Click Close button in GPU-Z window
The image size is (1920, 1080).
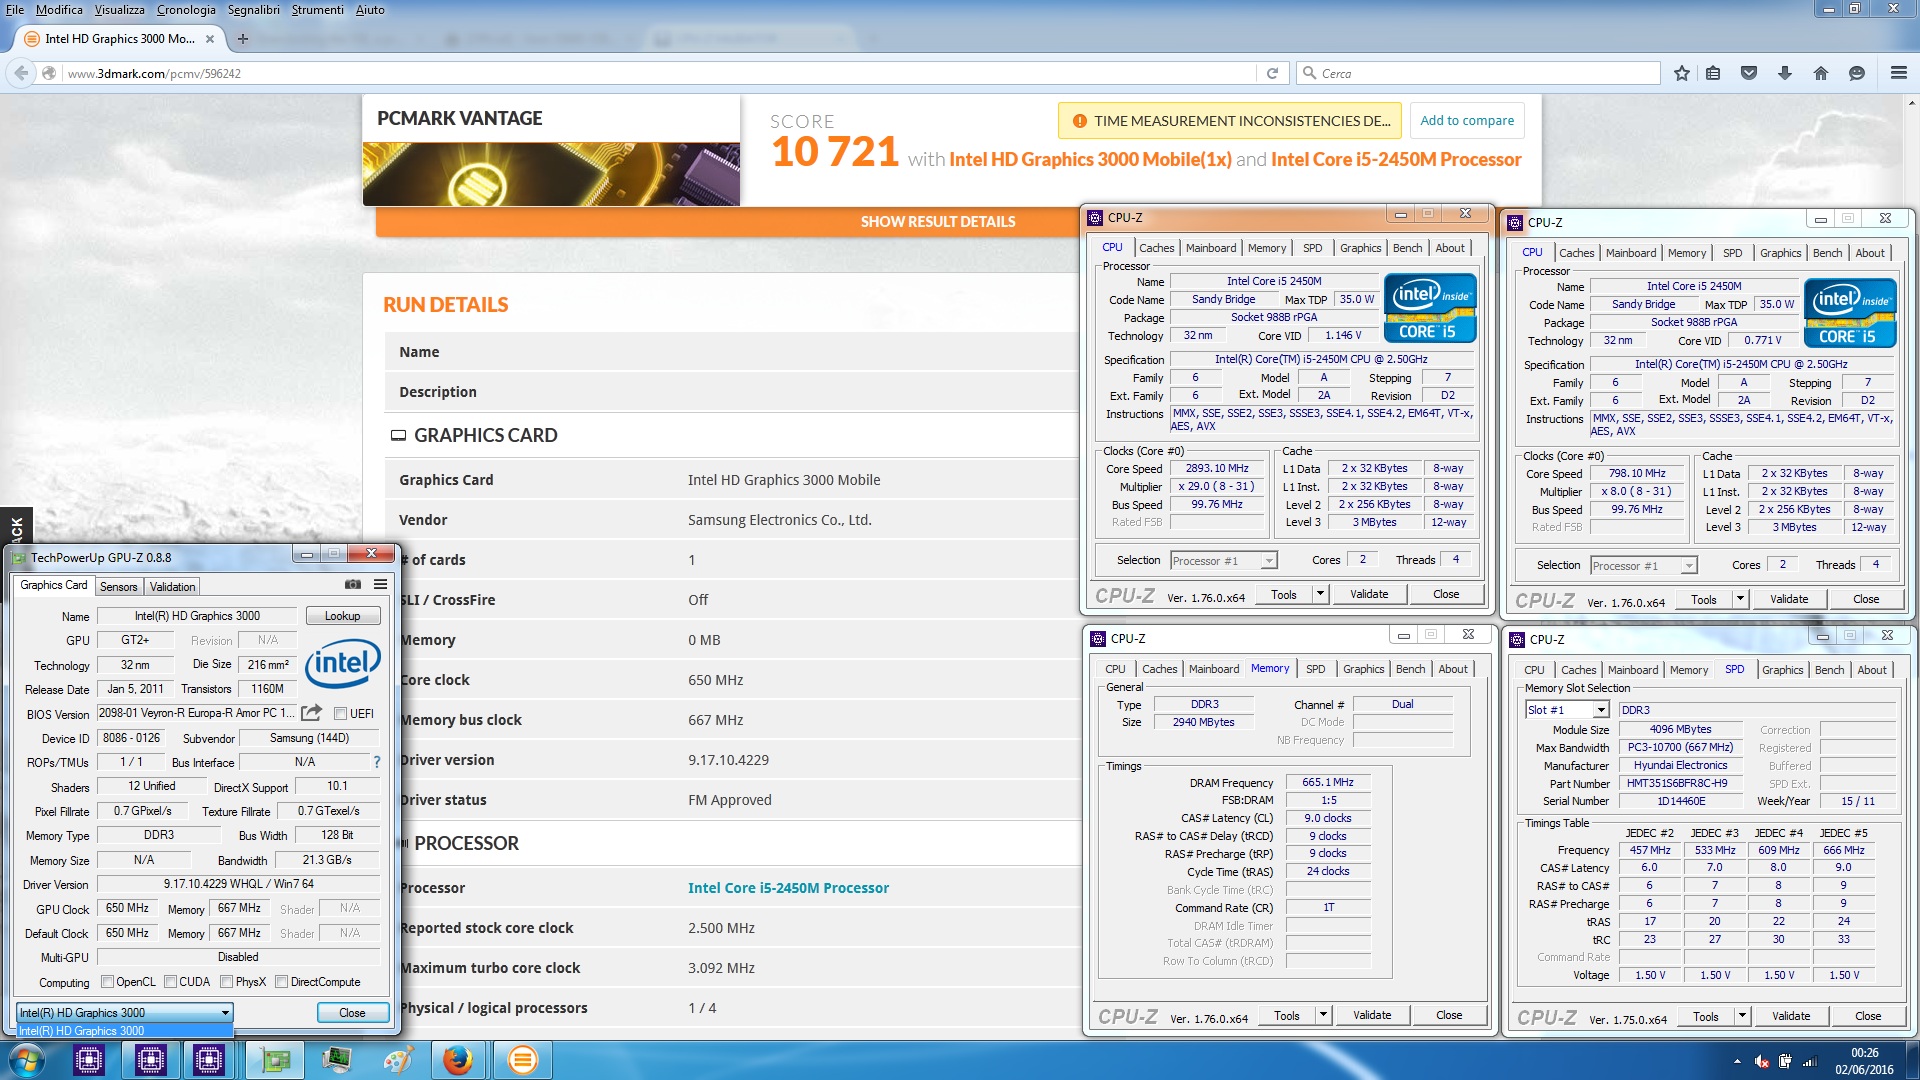click(352, 1013)
